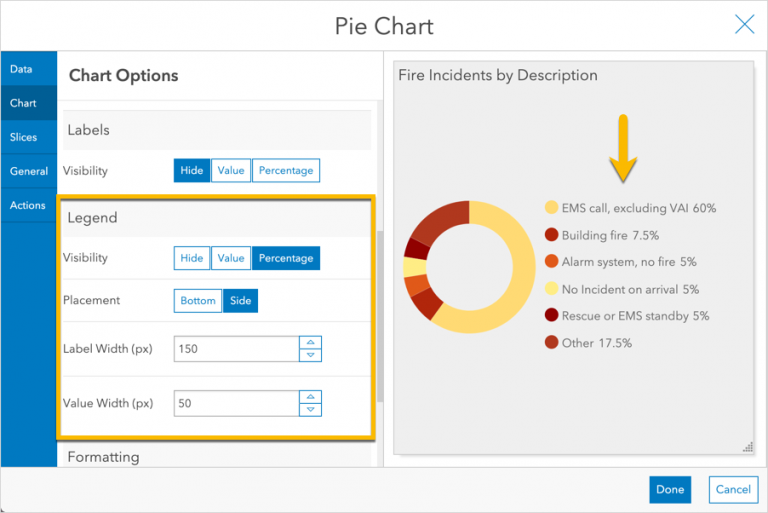Screen dimensions: 768x513
Task: Choose Hide for Legend visibility
Action: 192,258
